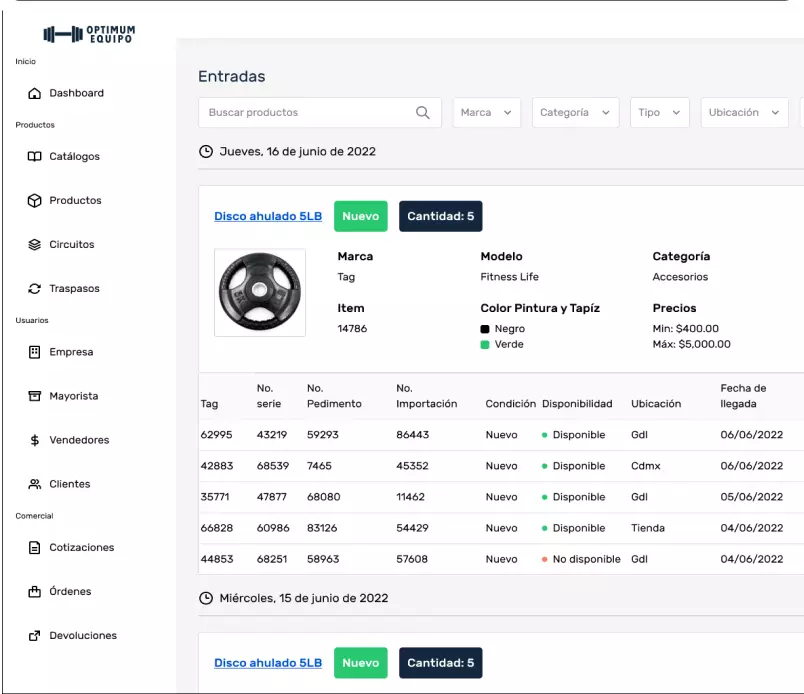Select the Verde color swatch
Viewport: 804px width, 694px height.
[x=485, y=344]
